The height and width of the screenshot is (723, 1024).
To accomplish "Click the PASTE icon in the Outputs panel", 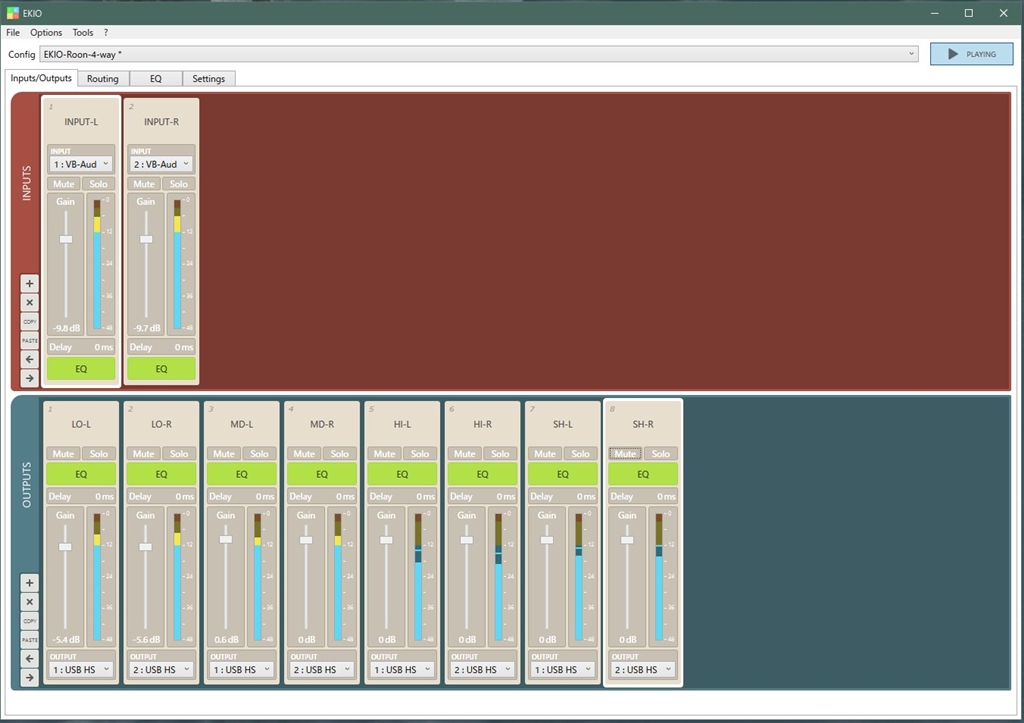I will (x=29, y=640).
